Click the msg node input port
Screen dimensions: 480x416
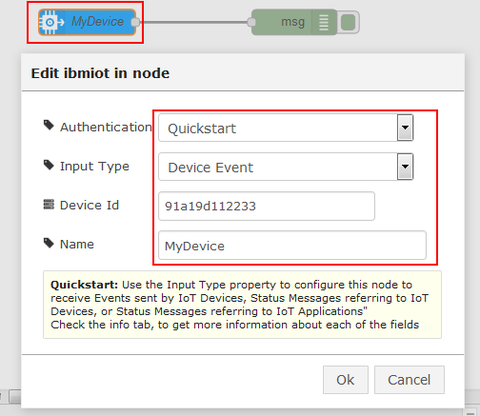[x=252, y=22]
